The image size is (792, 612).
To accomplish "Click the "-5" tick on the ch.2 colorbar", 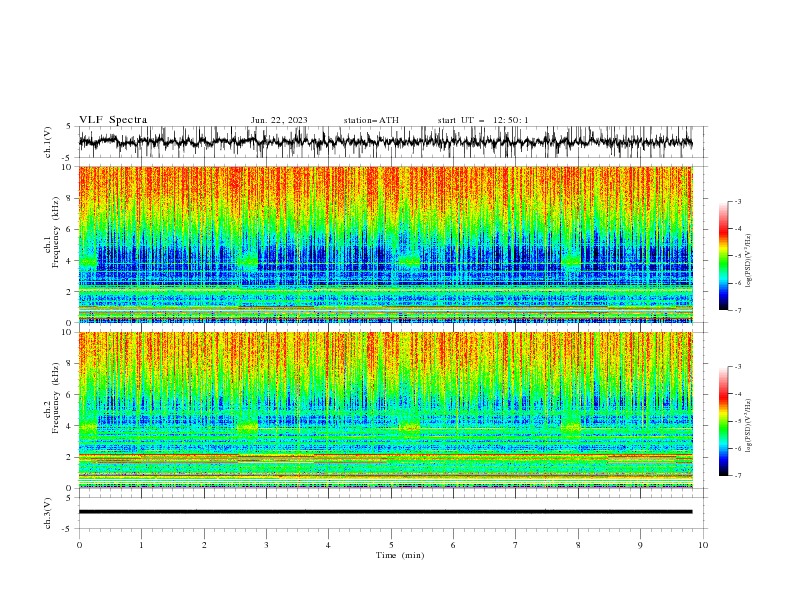I will point(737,421).
